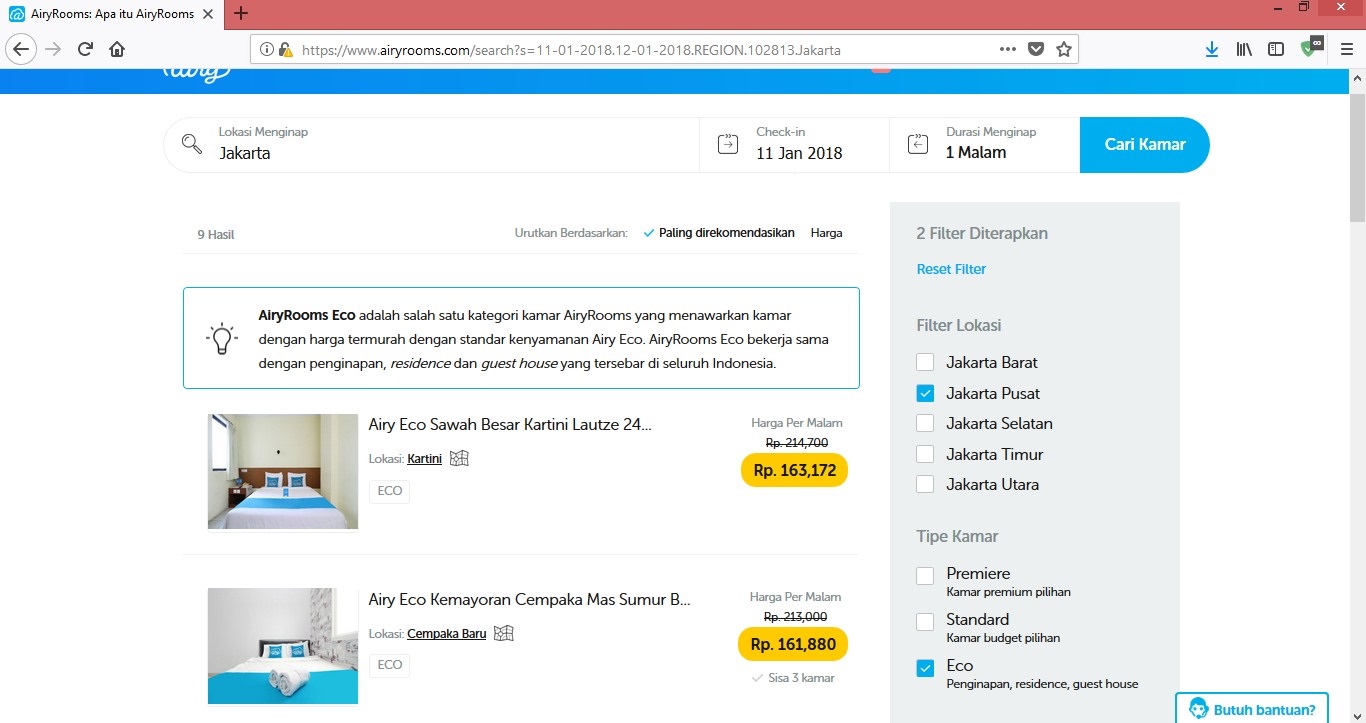The width and height of the screenshot is (1366, 723).
Task: Save the page to Pocket icon
Action: (x=1036, y=49)
